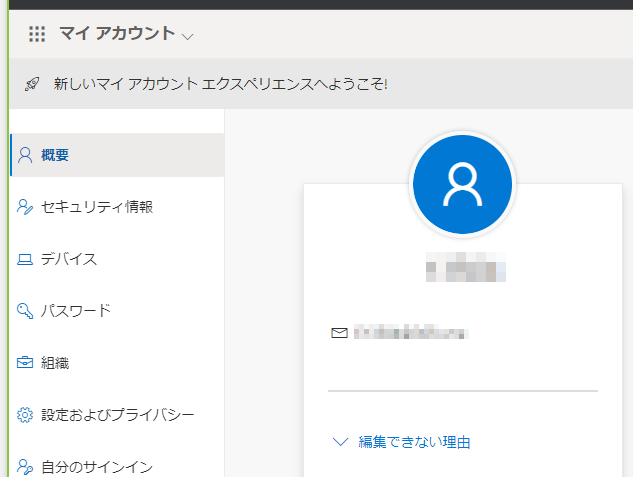Click the デバイス laptop icon
Screen dimensions: 633x477
click(26, 260)
